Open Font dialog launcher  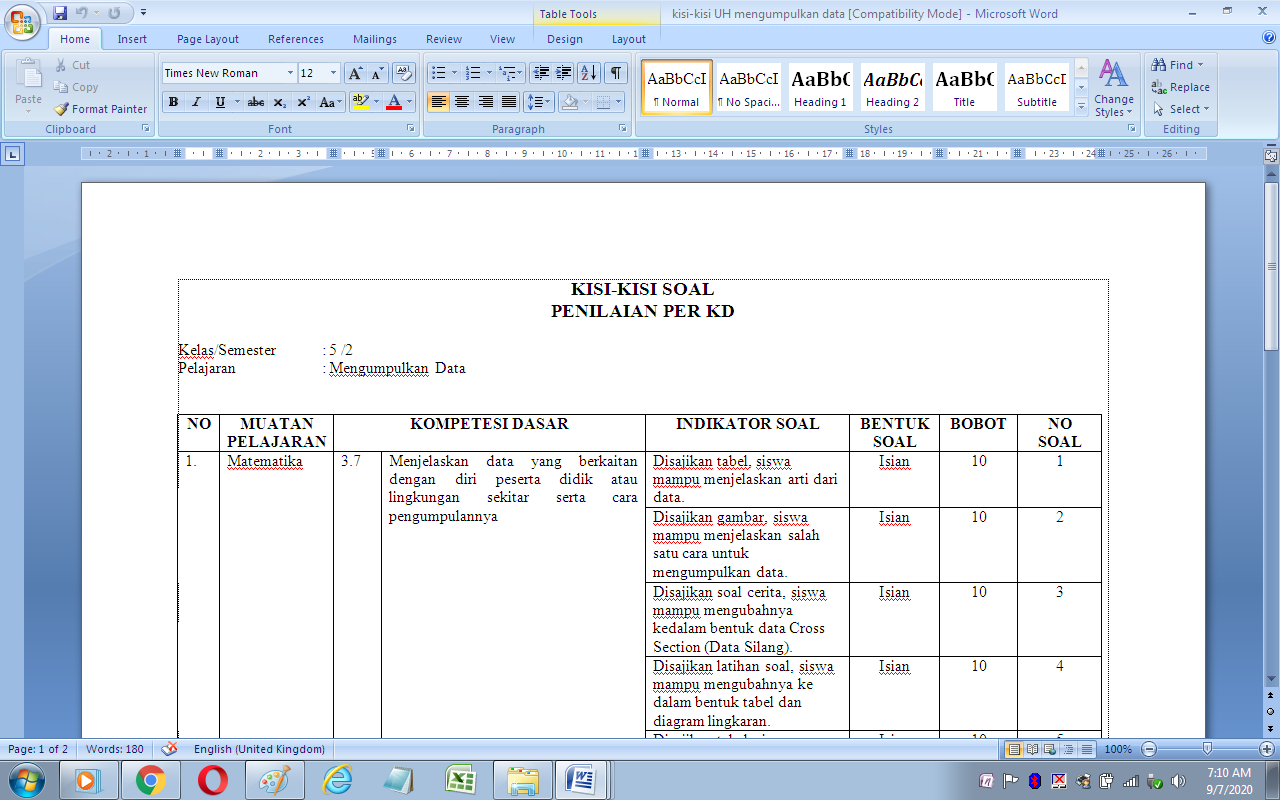coord(411,129)
